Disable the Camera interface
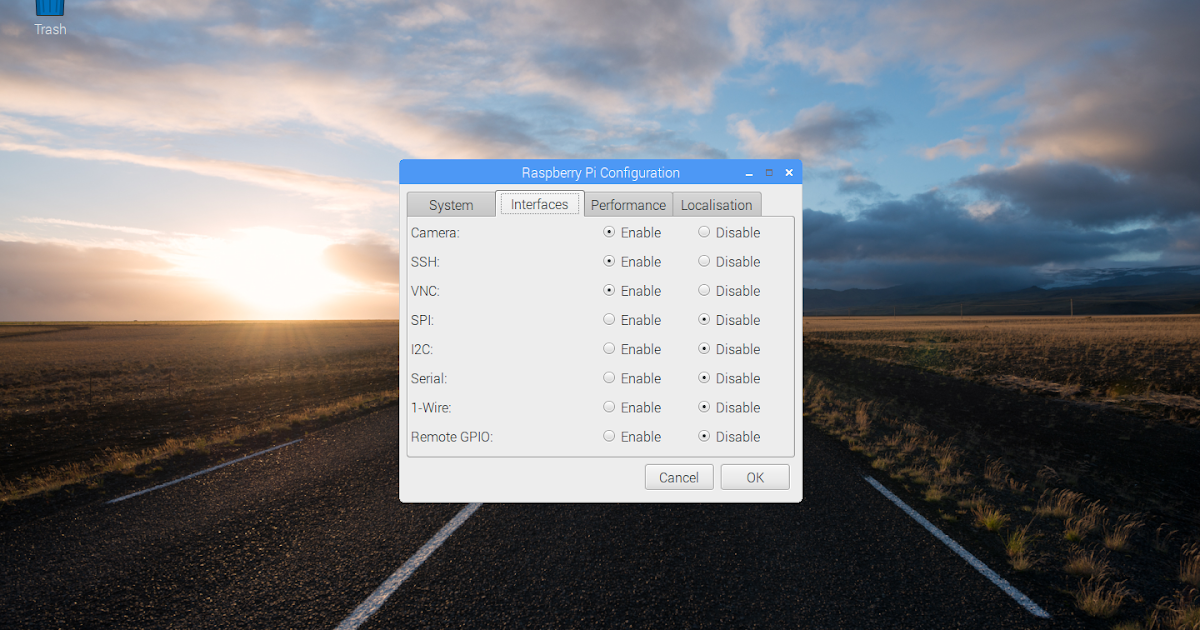 (x=704, y=232)
